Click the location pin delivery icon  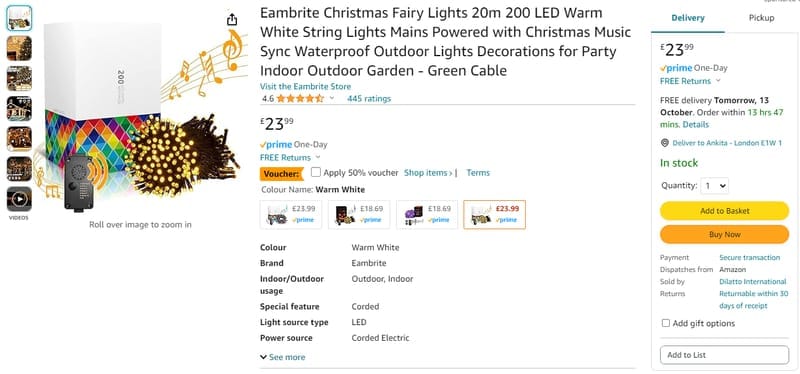(x=664, y=143)
